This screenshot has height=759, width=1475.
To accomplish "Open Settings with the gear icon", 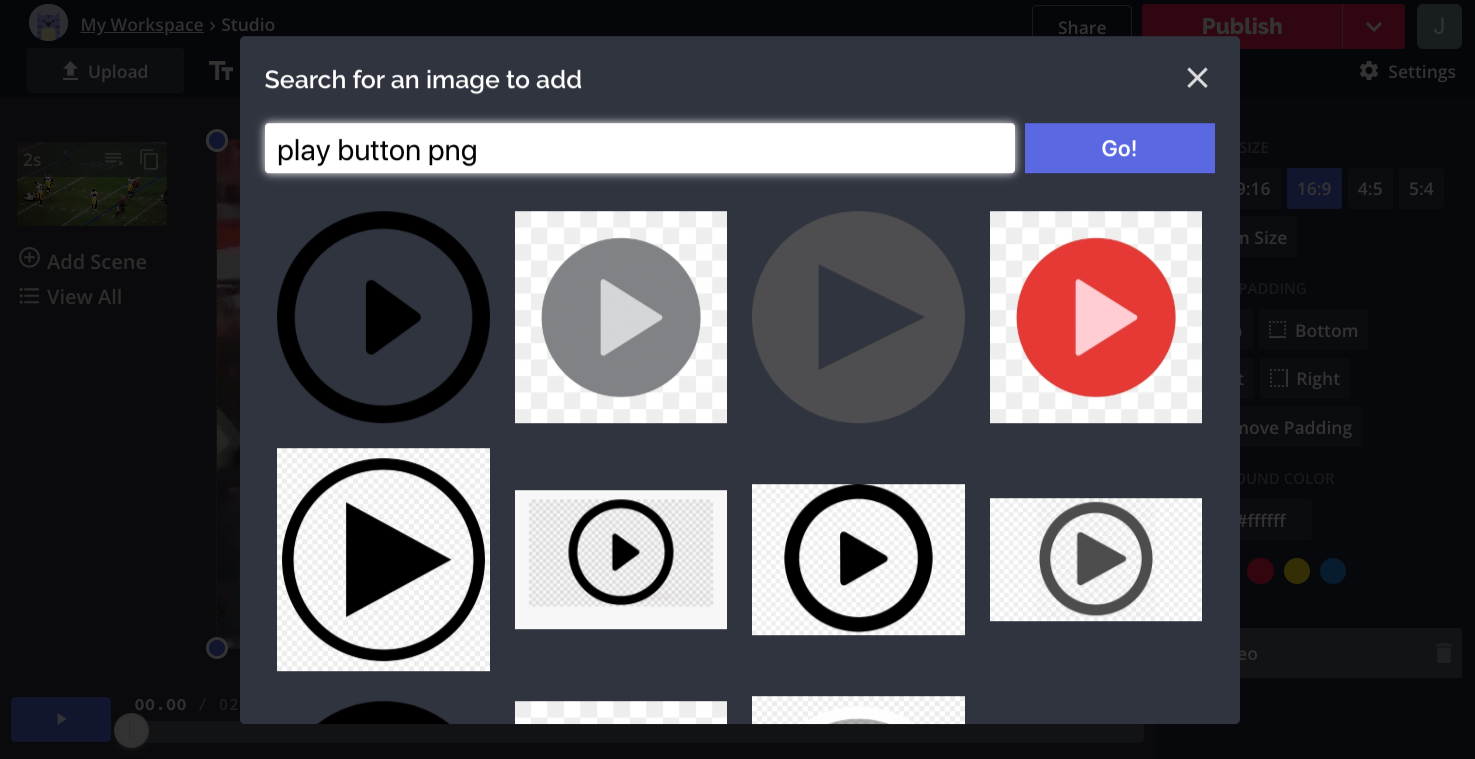I will tap(1407, 71).
